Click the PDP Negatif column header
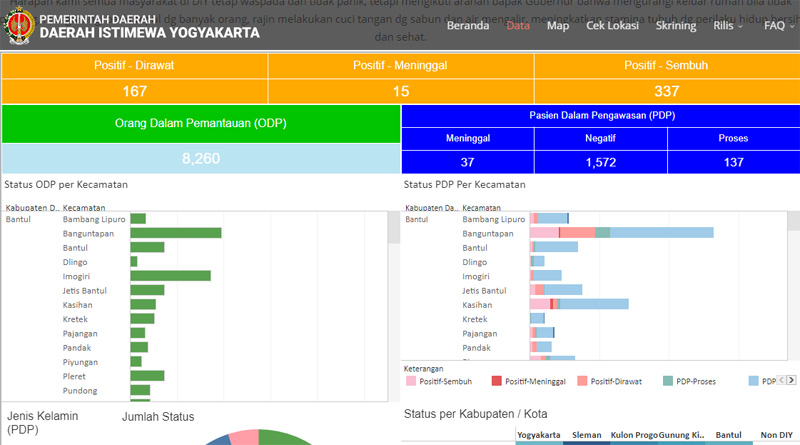Image resolution: width=800 pixels, height=445 pixels. click(x=601, y=138)
